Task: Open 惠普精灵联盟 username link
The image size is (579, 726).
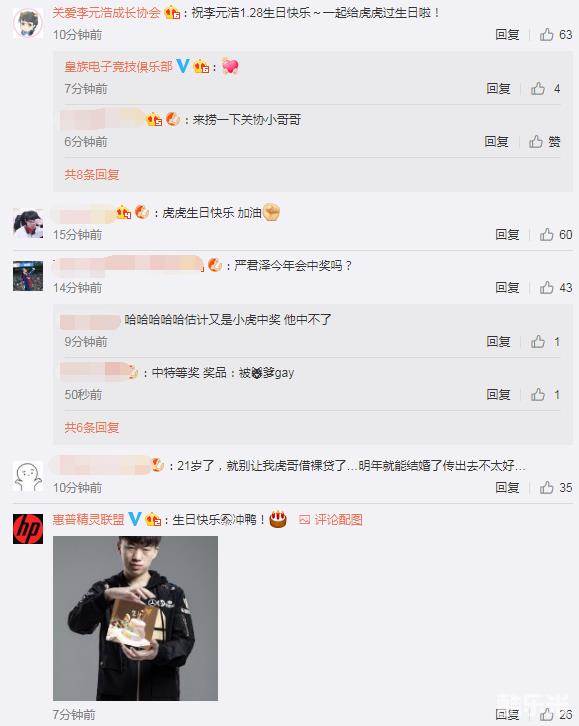Action: 88,519
